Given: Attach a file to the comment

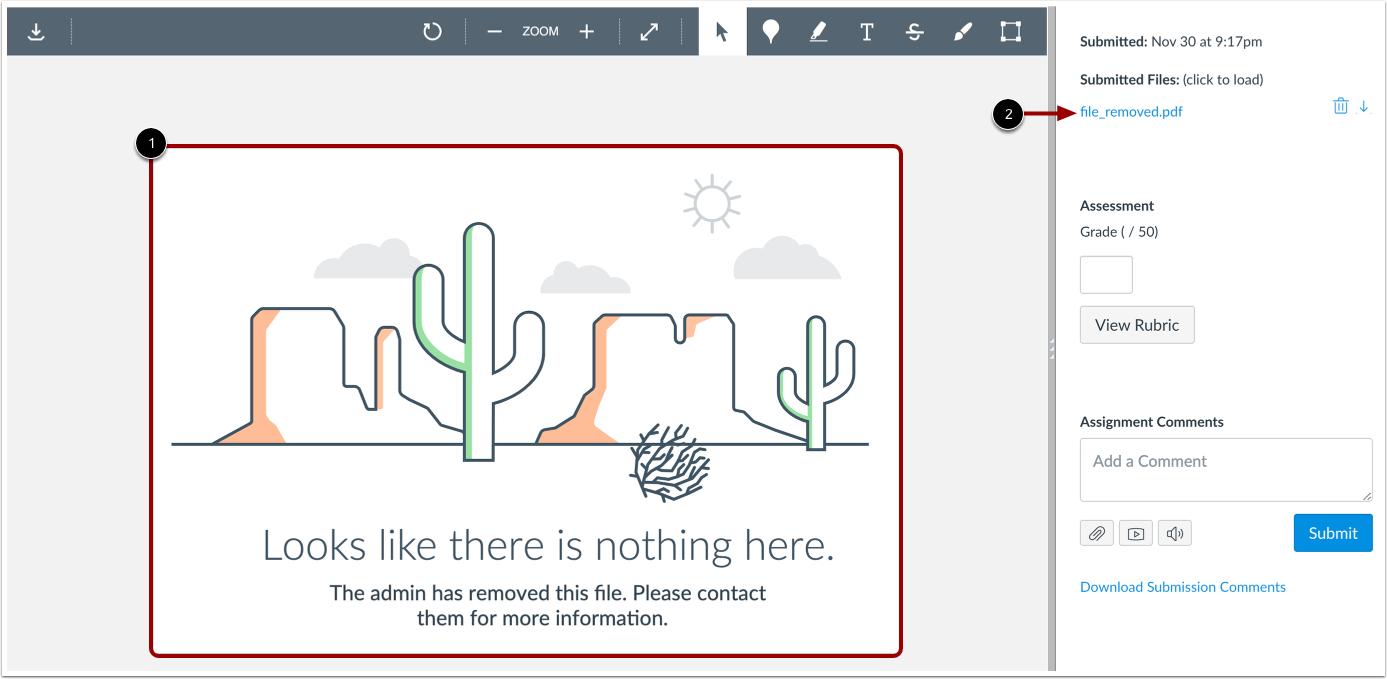Looking at the screenshot, I should coord(1096,532).
